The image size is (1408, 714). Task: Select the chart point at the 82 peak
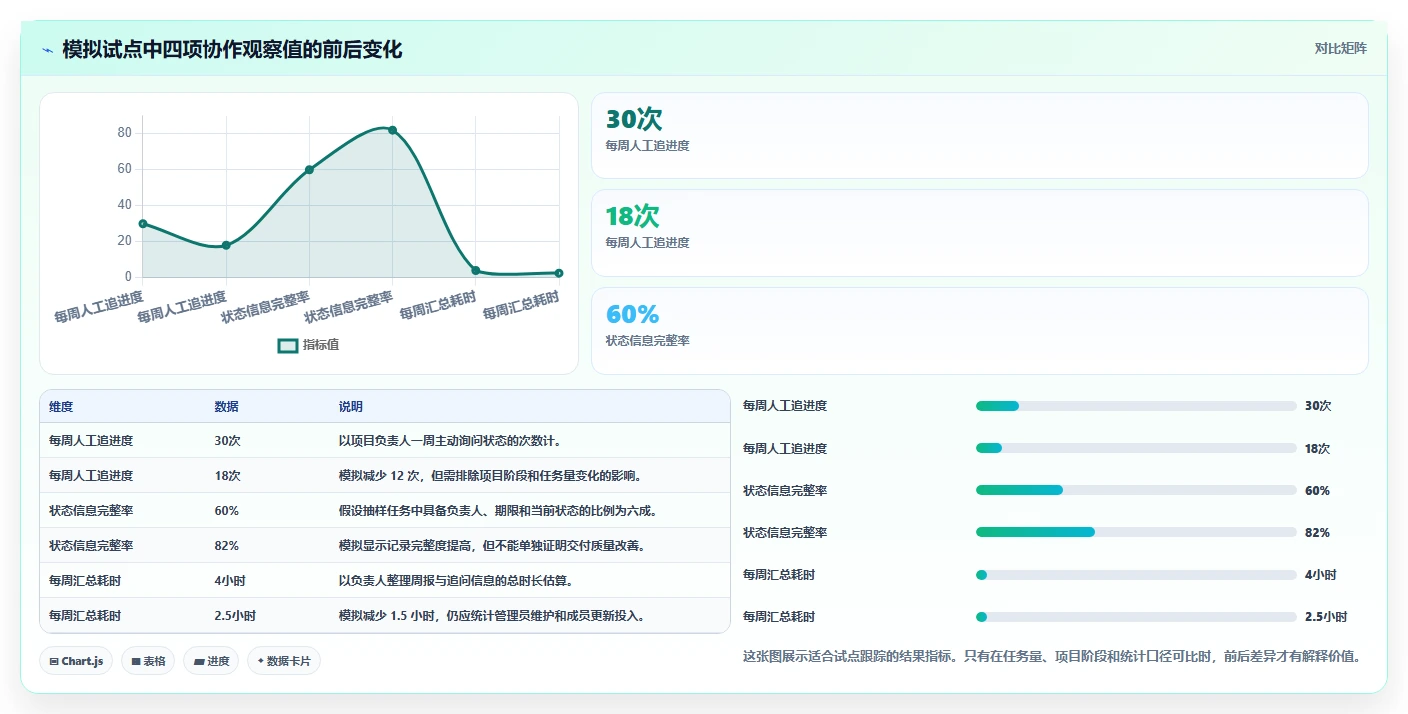tap(392, 130)
